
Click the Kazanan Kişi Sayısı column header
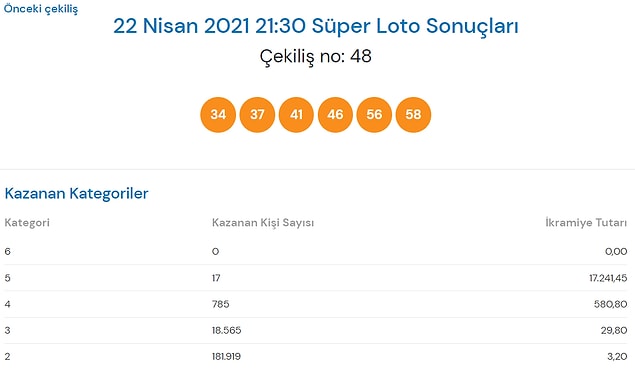pos(263,222)
